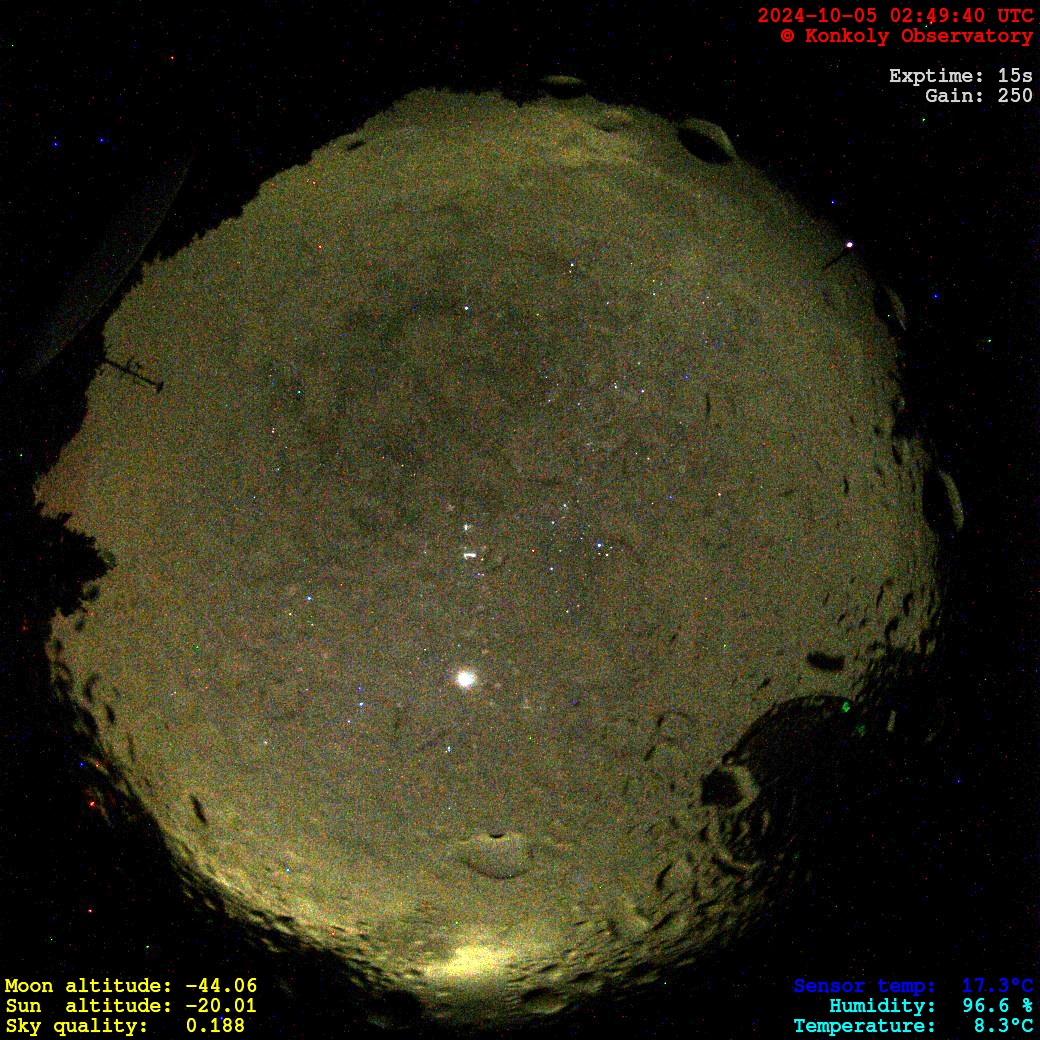
Task: Click the outside Temperature readout
Action: tap(912, 1026)
